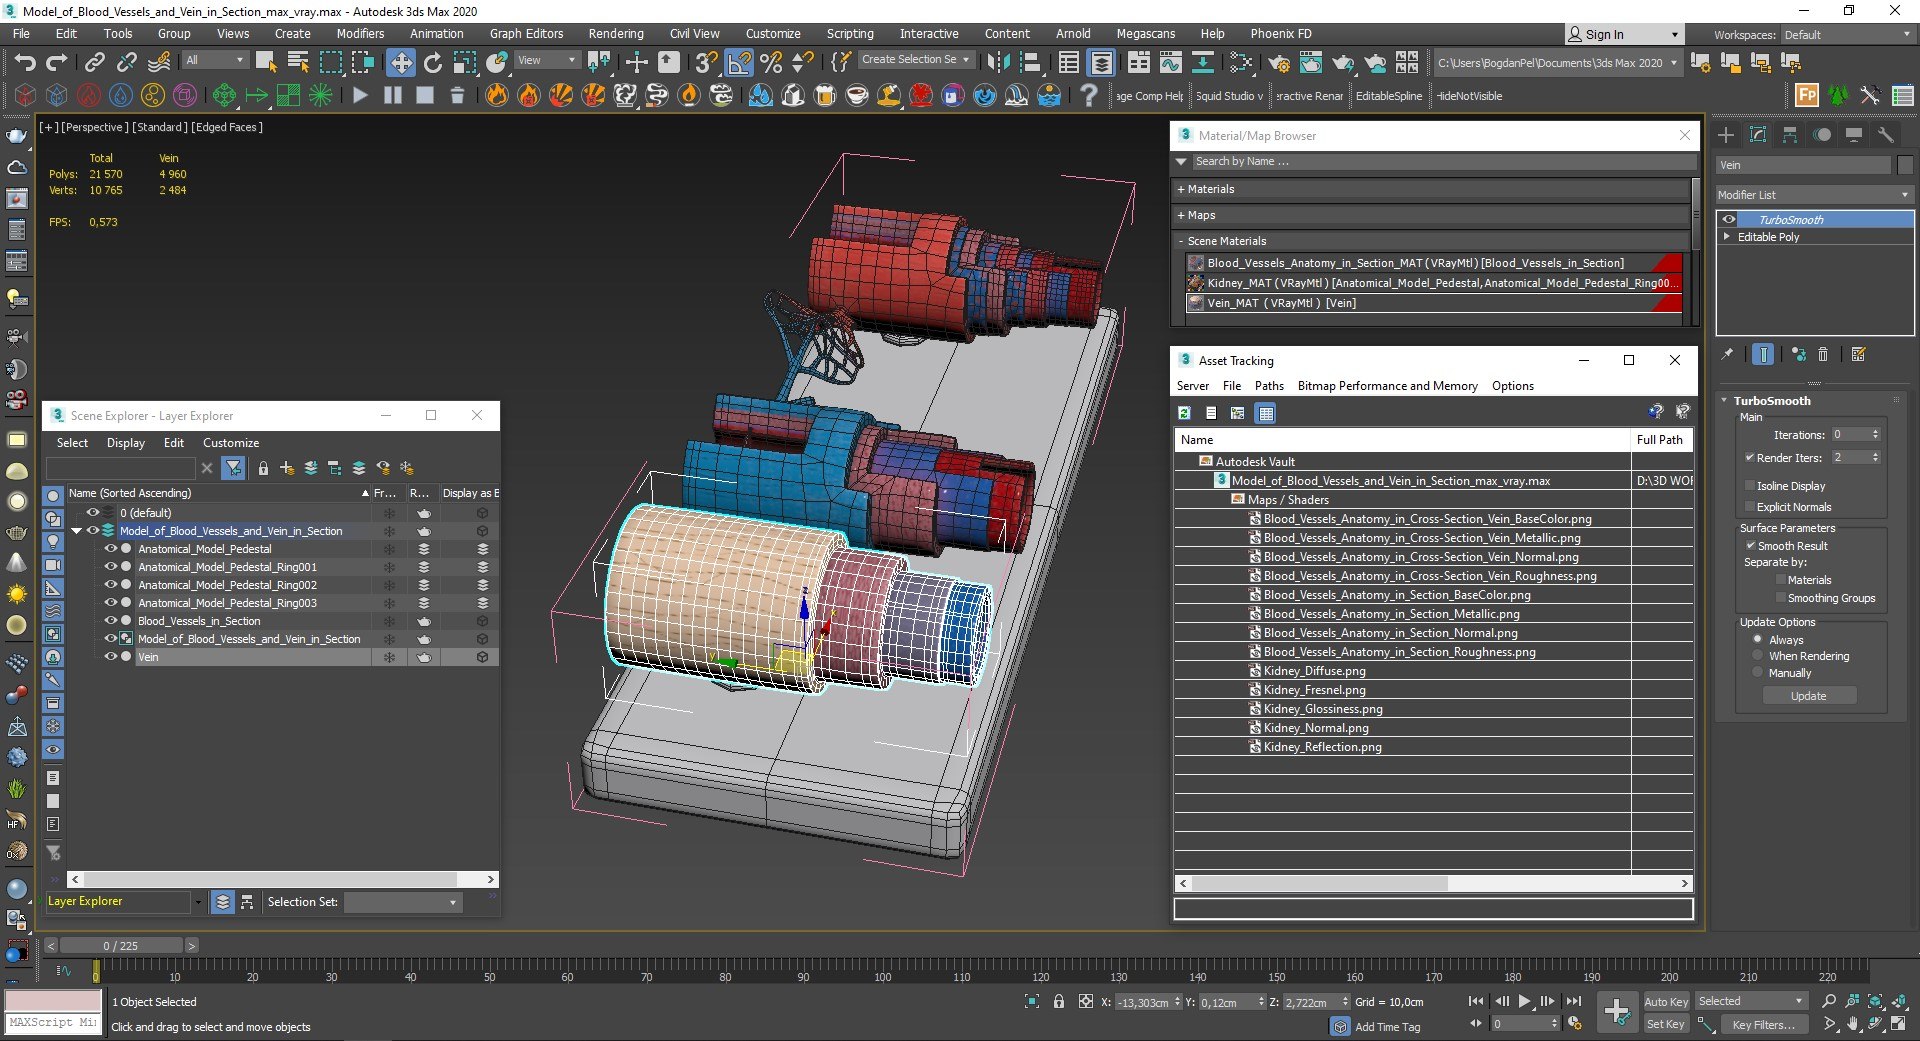This screenshot has height=1041, width=1920.
Task: Click the Undo arrow in the main toolbar
Action: point(24,62)
